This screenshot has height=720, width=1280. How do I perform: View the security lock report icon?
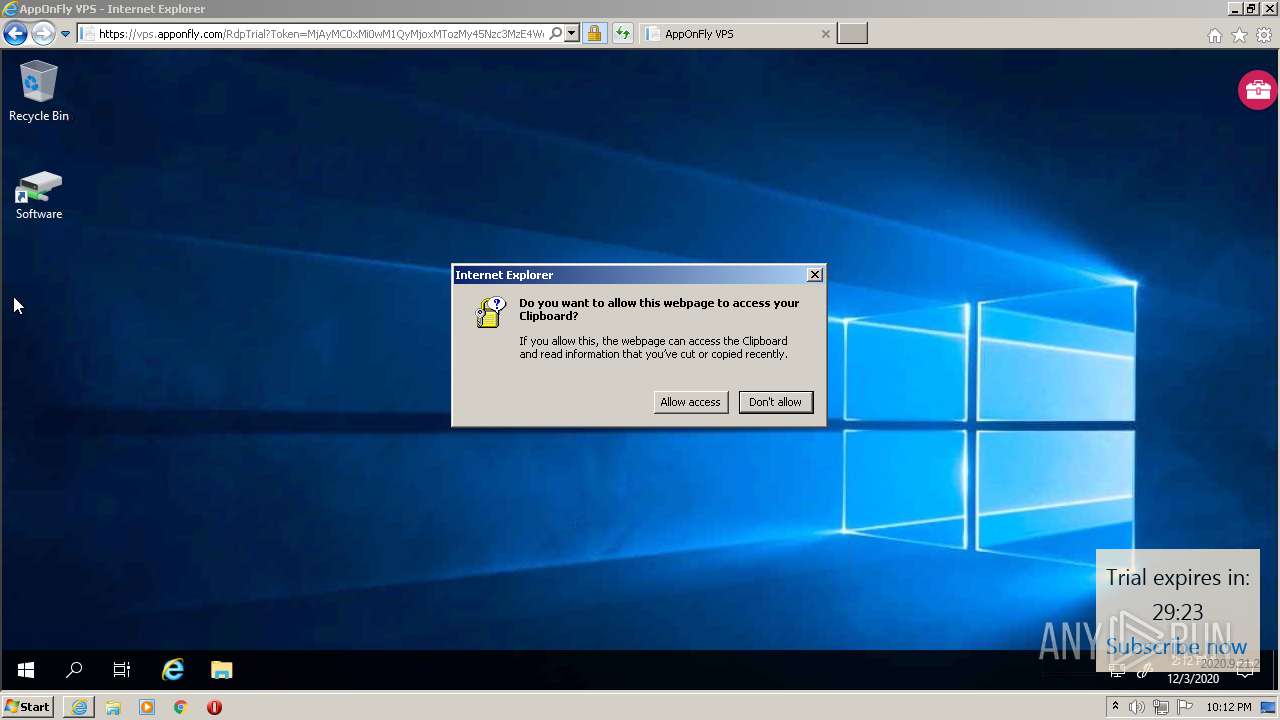(x=594, y=34)
